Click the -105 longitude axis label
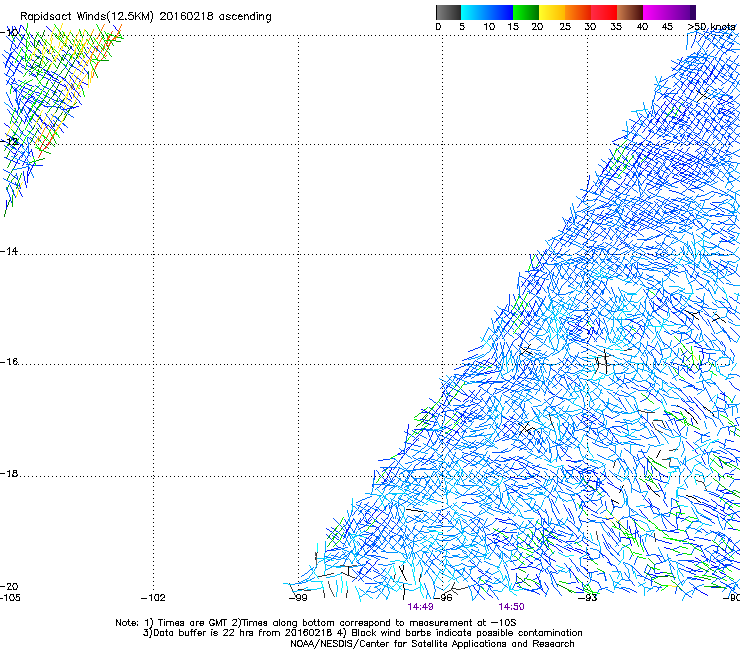740x650 pixels. (10, 598)
